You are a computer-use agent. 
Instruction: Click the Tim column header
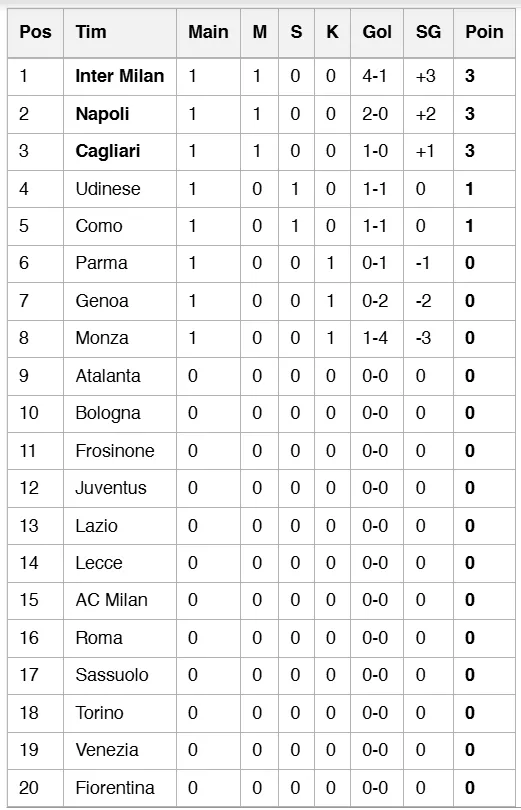(91, 32)
